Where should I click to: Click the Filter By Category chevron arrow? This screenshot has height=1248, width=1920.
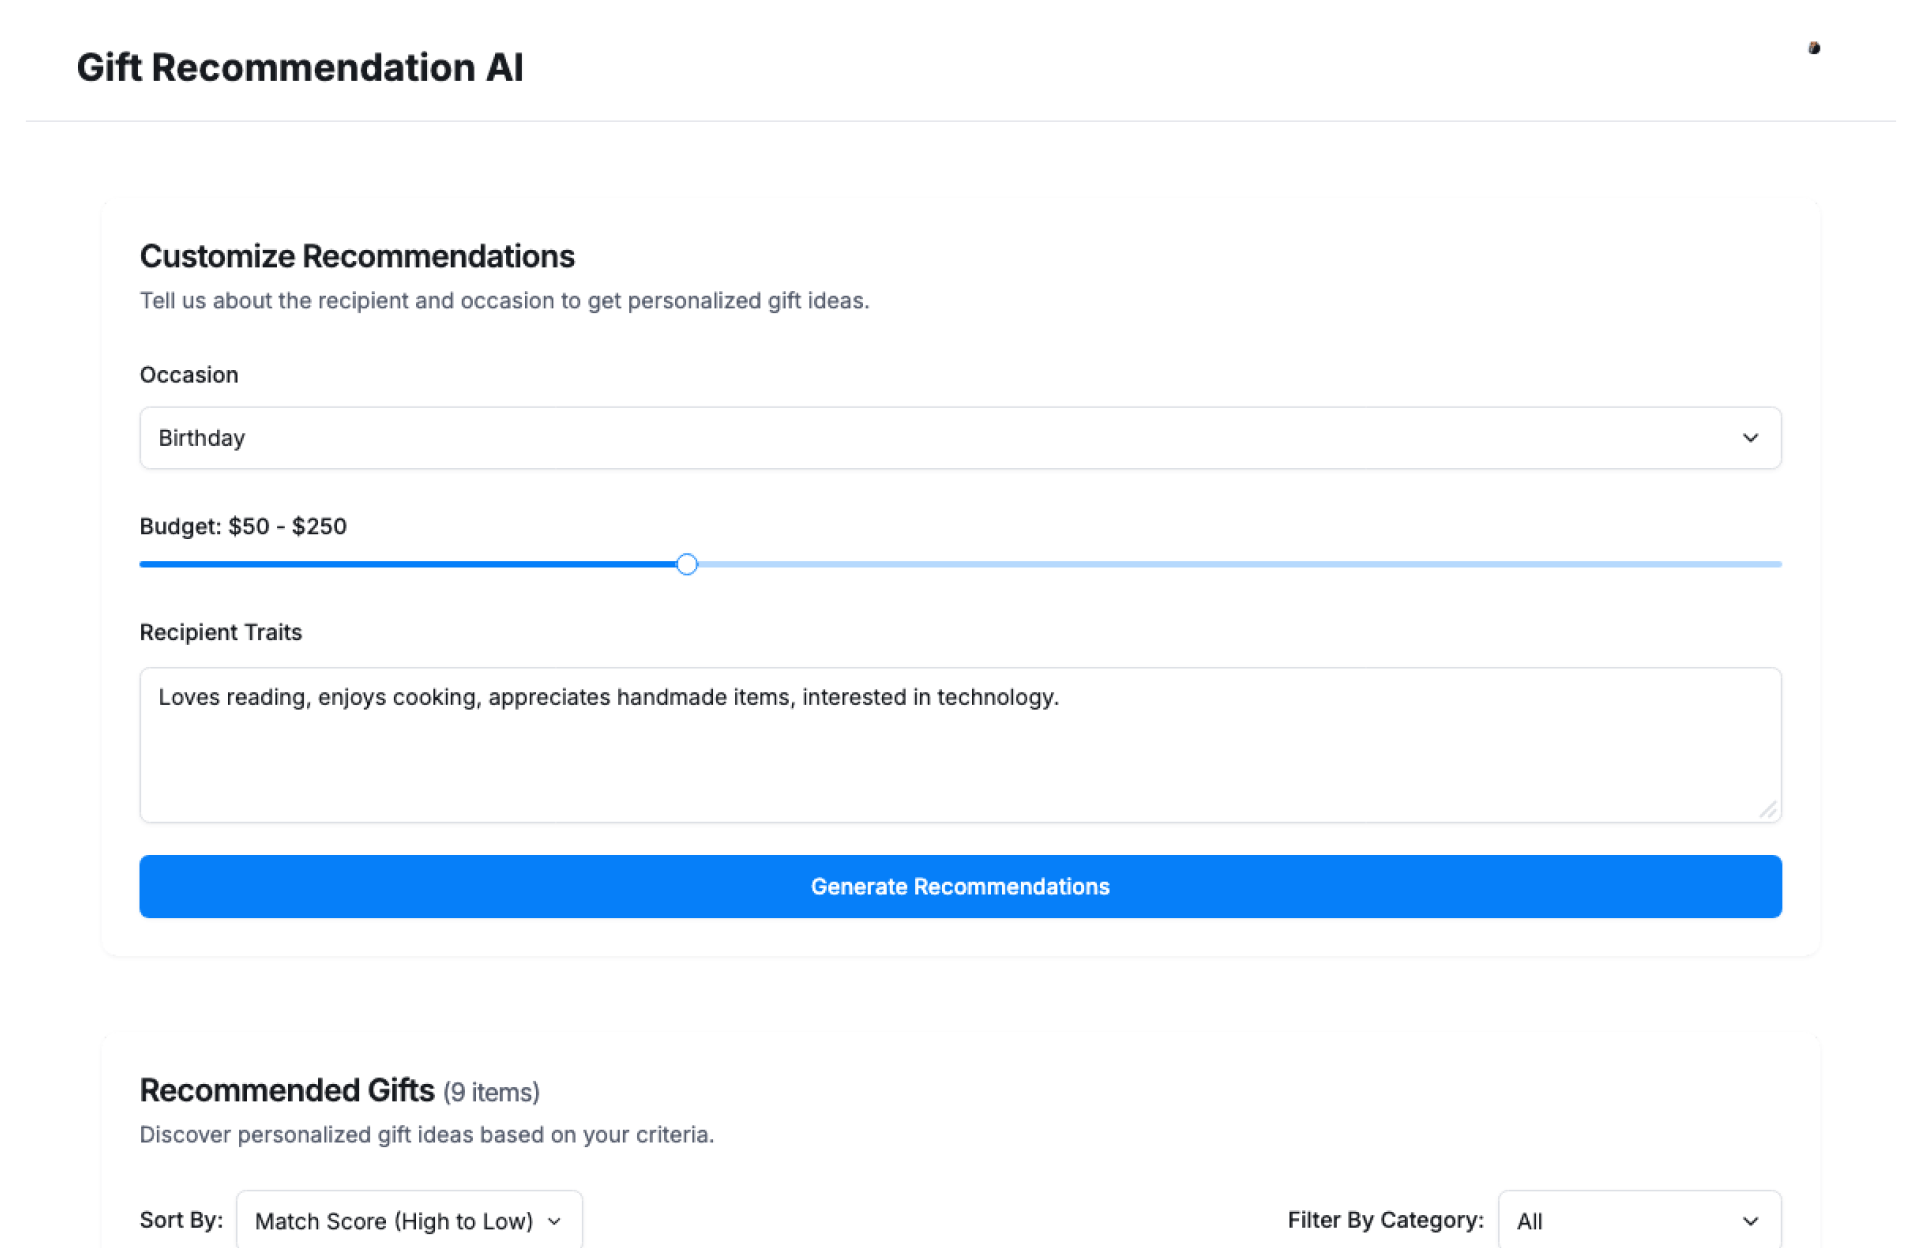pos(1749,1221)
